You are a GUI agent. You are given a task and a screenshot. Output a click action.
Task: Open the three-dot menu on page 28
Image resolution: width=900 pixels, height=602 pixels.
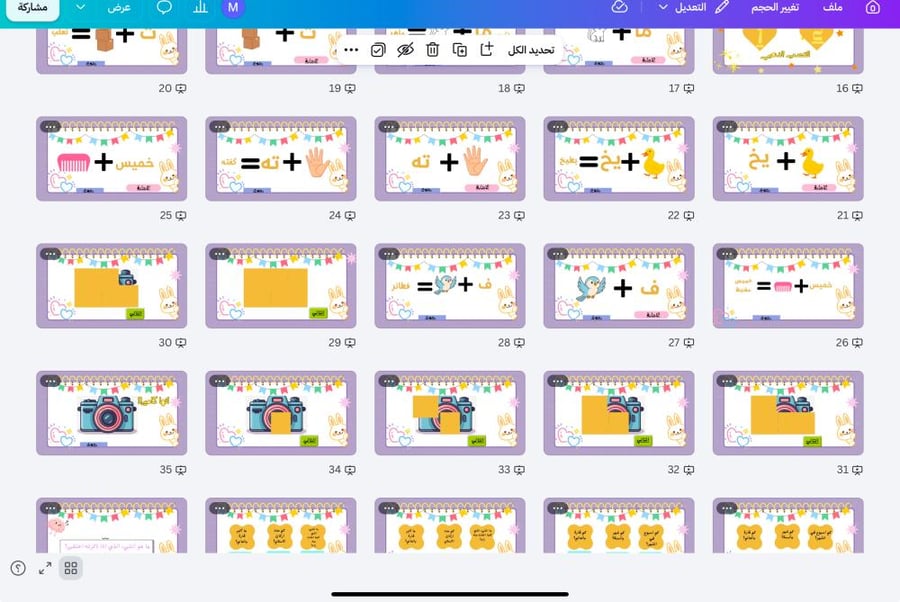pyautogui.click(x=389, y=254)
